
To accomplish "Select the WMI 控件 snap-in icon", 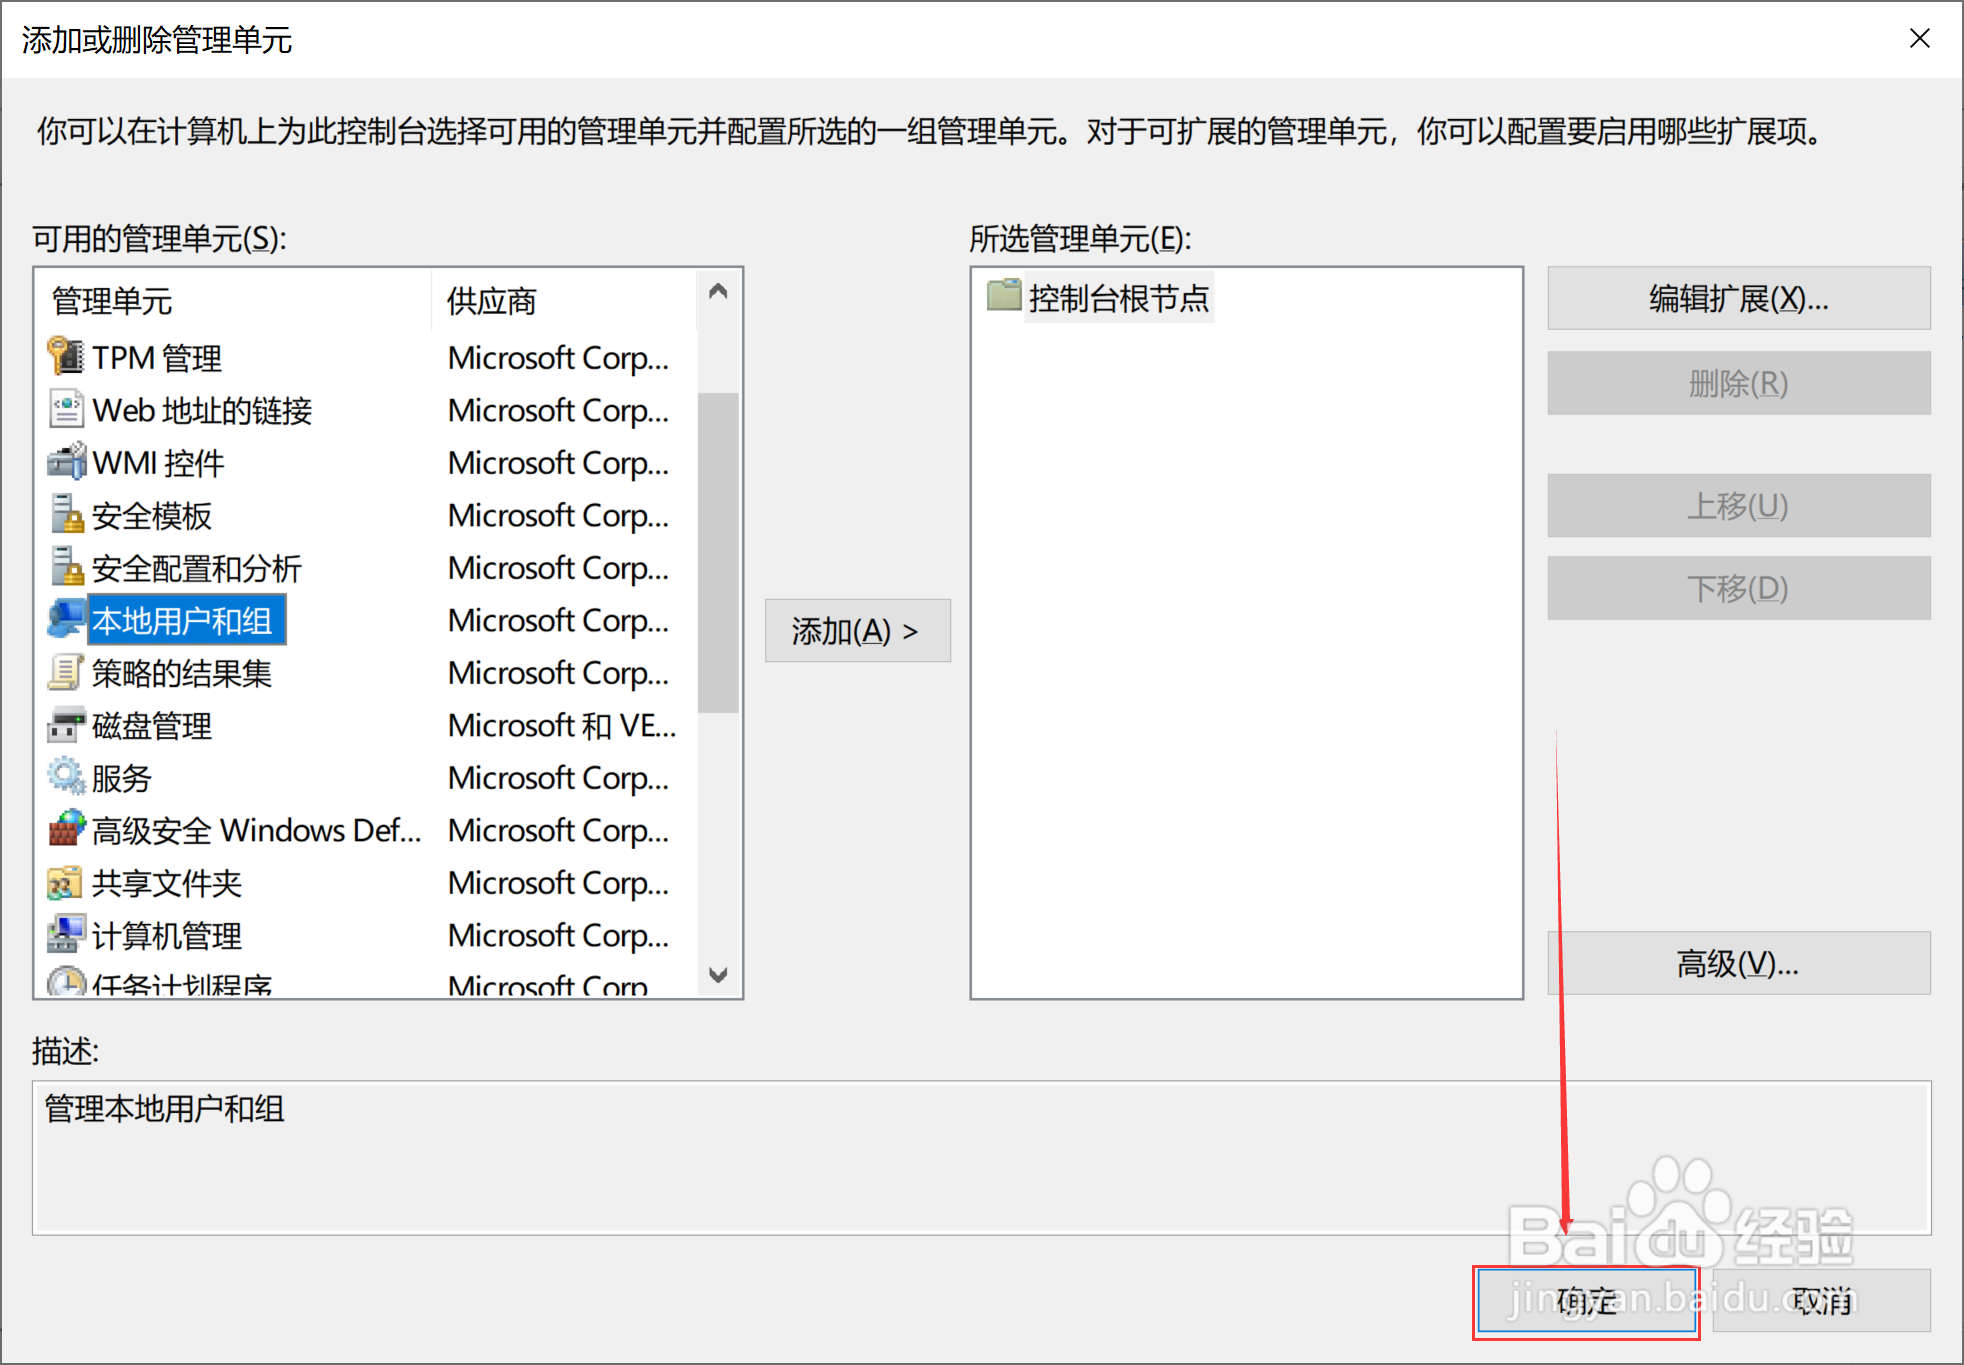I will (65, 462).
